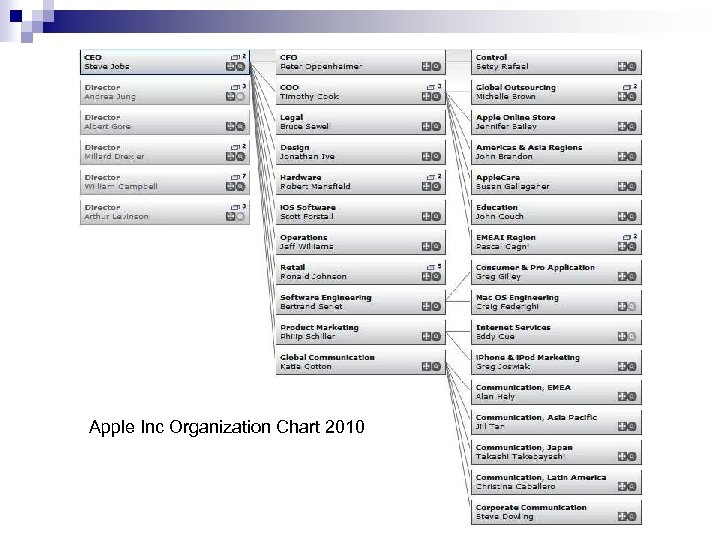This screenshot has height=540, width=720.
Task: Click the round icon on Jonathan Ive card
Action: click(437, 157)
